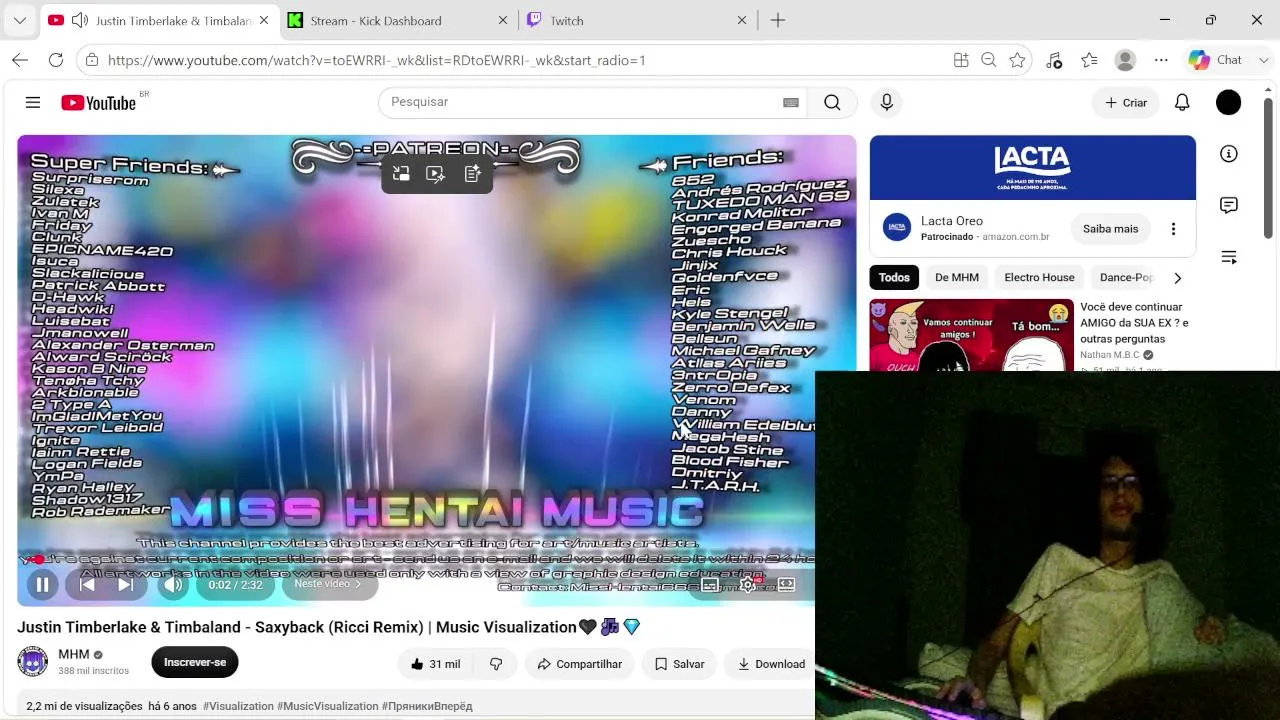This screenshot has width=1280, height=720.
Task: Start a voice search with the microphone
Action: (x=886, y=102)
